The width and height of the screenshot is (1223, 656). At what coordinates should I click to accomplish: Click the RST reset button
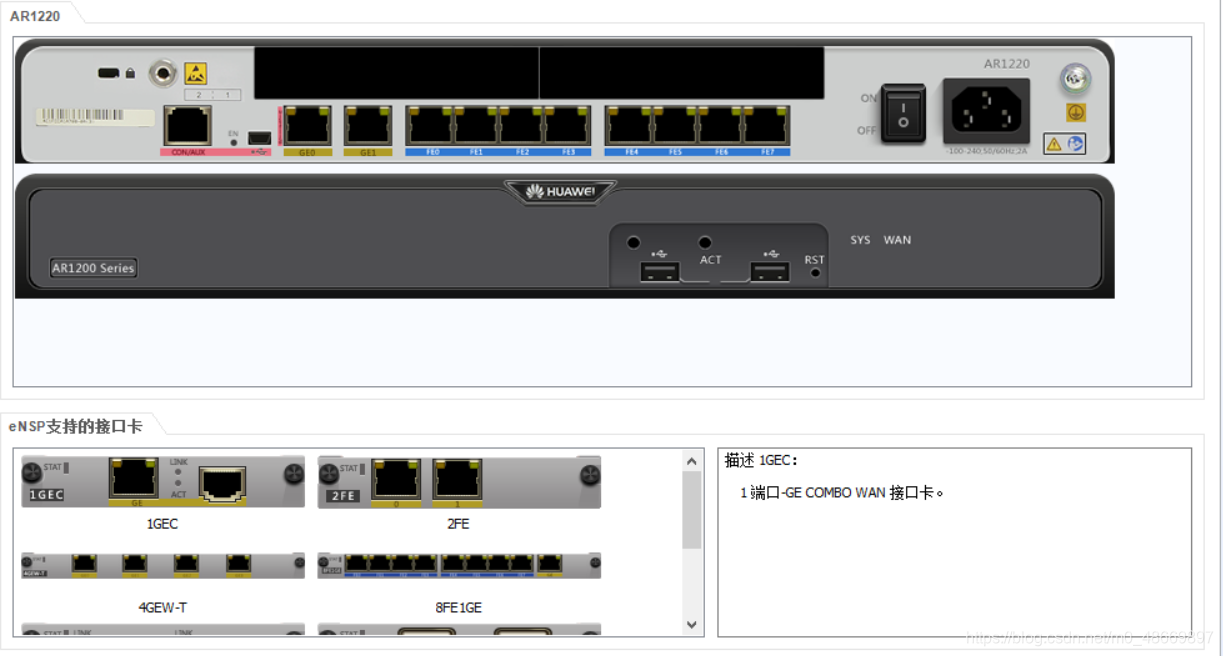pos(815,272)
